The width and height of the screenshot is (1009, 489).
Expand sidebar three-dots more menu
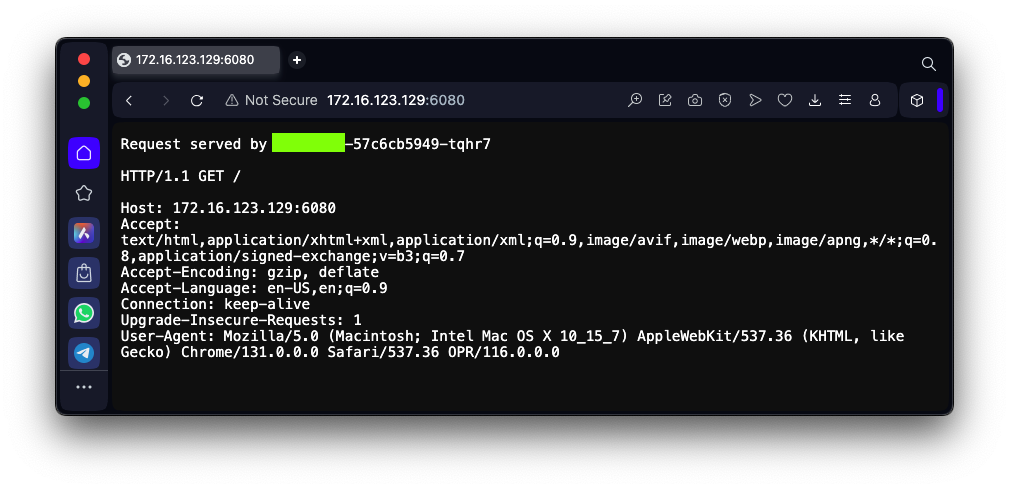click(84, 387)
